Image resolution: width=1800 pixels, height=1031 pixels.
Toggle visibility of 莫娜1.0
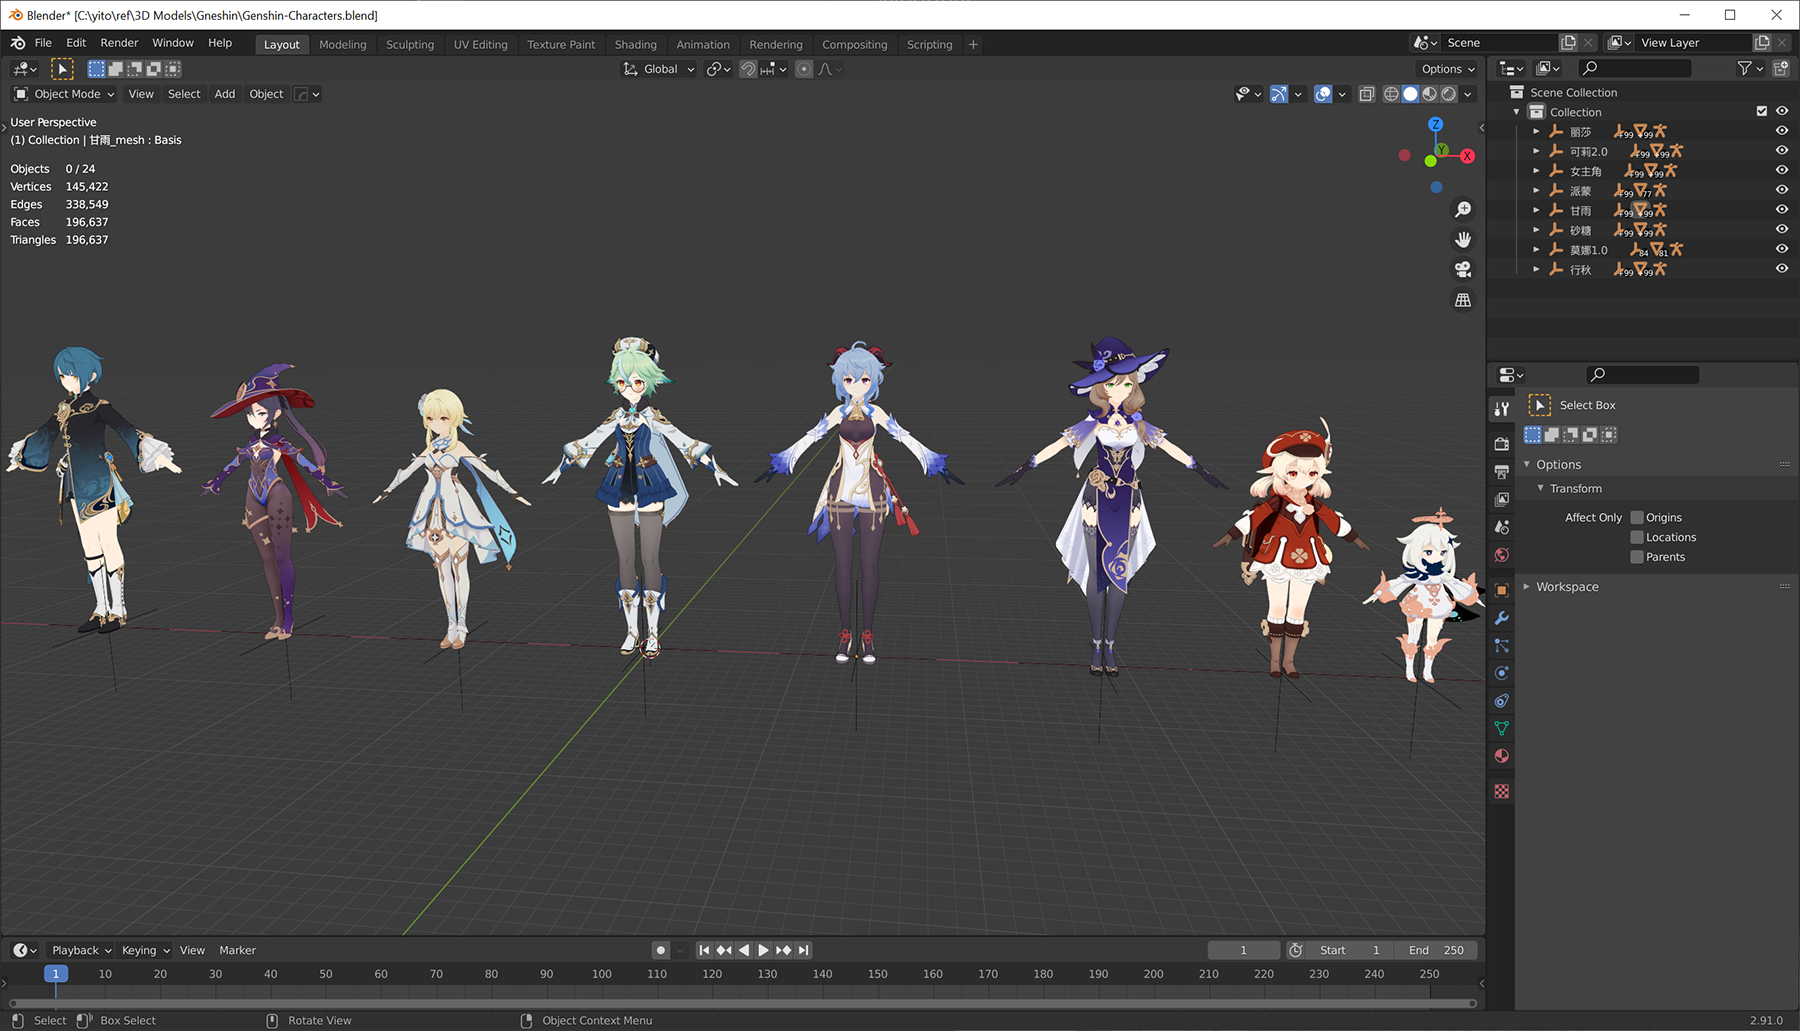click(1781, 249)
